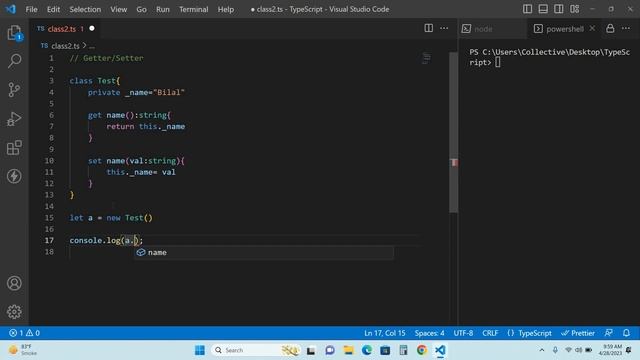Click the 'let a = new Test()' line
The height and width of the screenshot is (360, 640).
point(111,218)
